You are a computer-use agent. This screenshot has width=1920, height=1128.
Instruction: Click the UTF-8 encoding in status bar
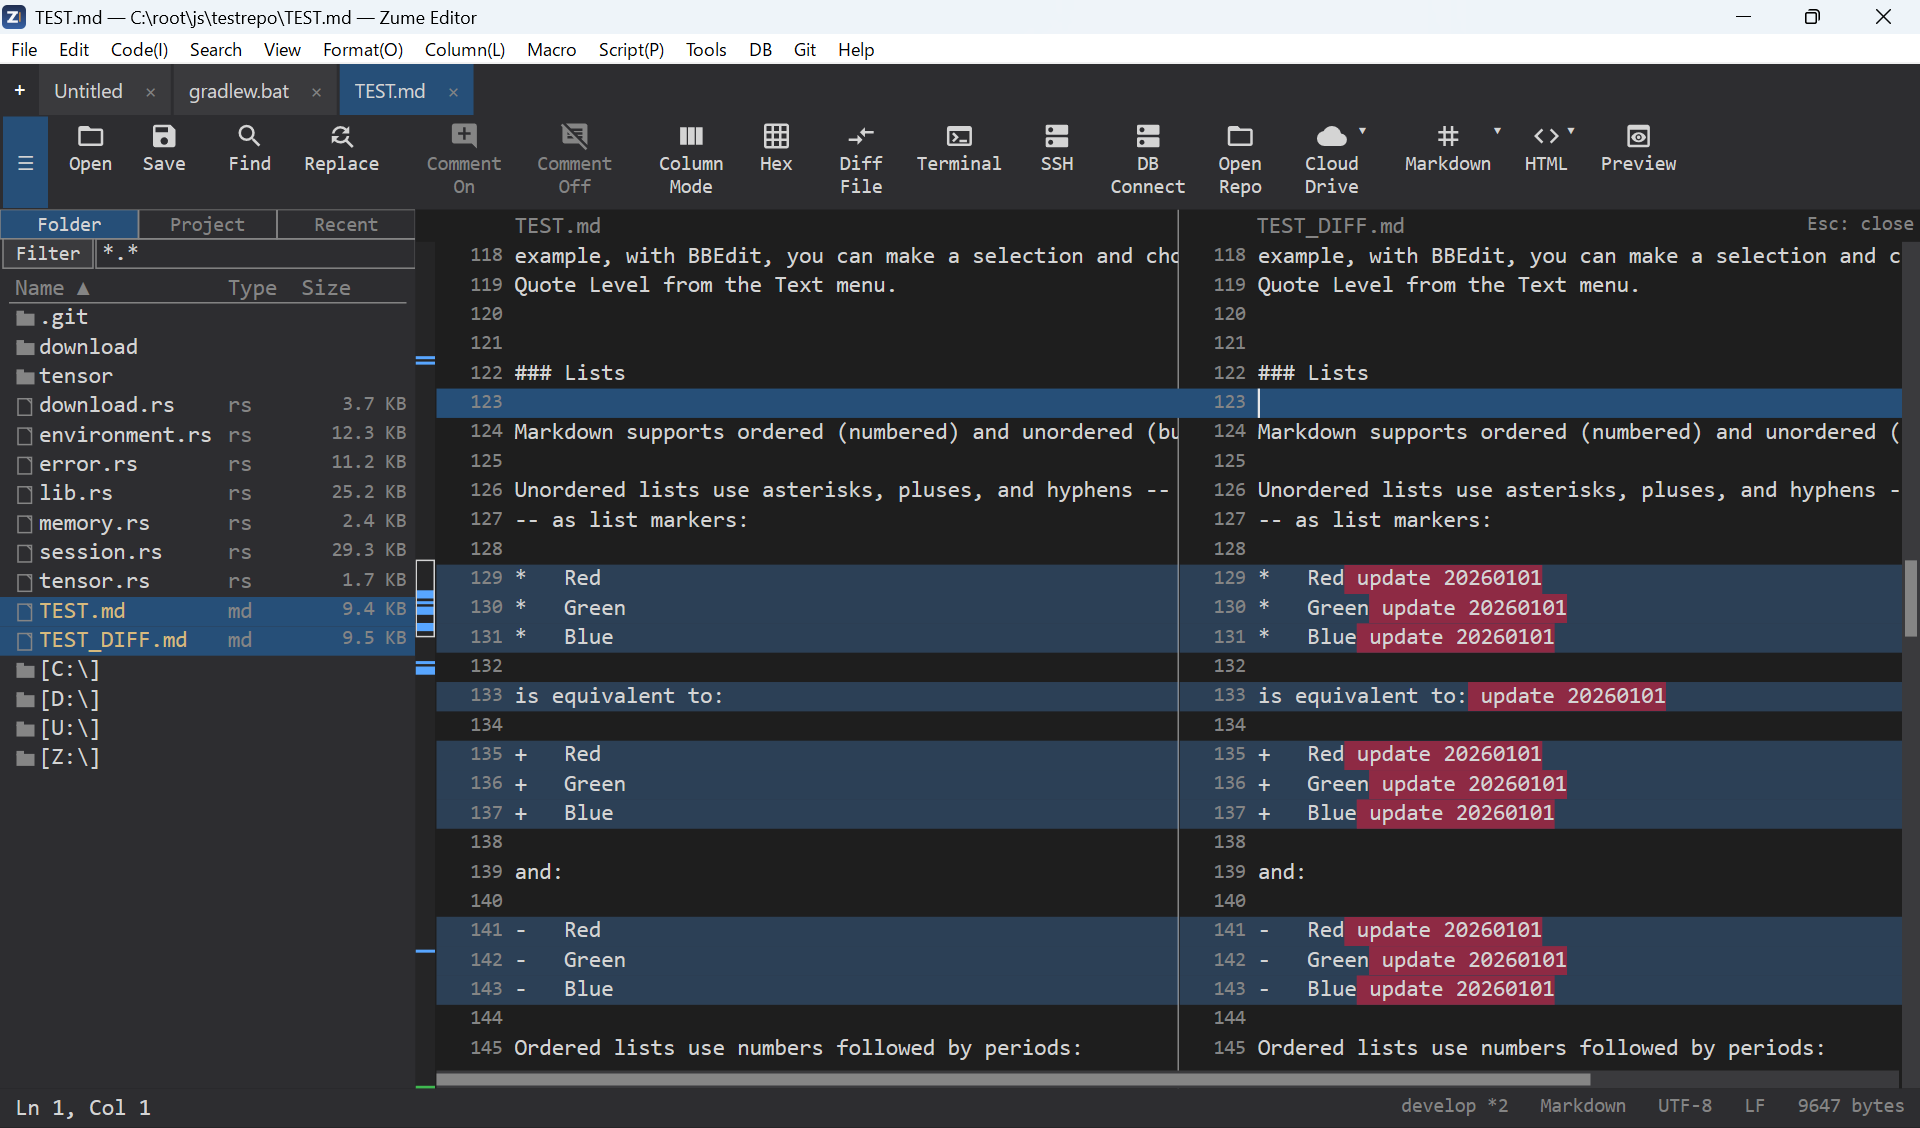pos(1684,1106)
